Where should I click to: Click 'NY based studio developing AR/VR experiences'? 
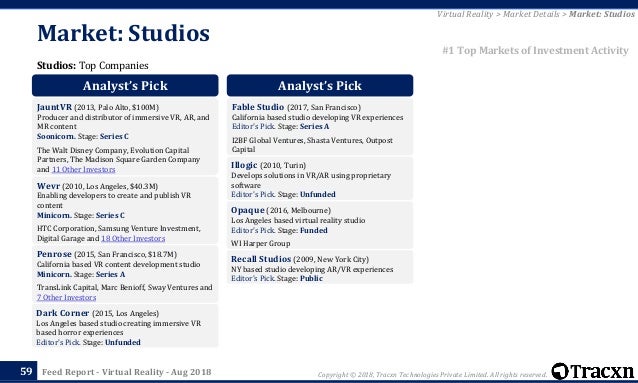(x=312, y=269)
